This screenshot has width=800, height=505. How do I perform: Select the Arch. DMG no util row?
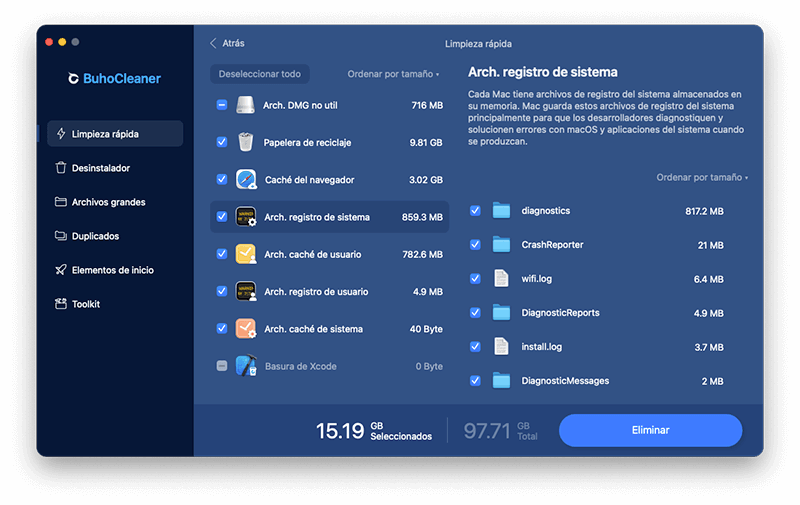[330, 105]
